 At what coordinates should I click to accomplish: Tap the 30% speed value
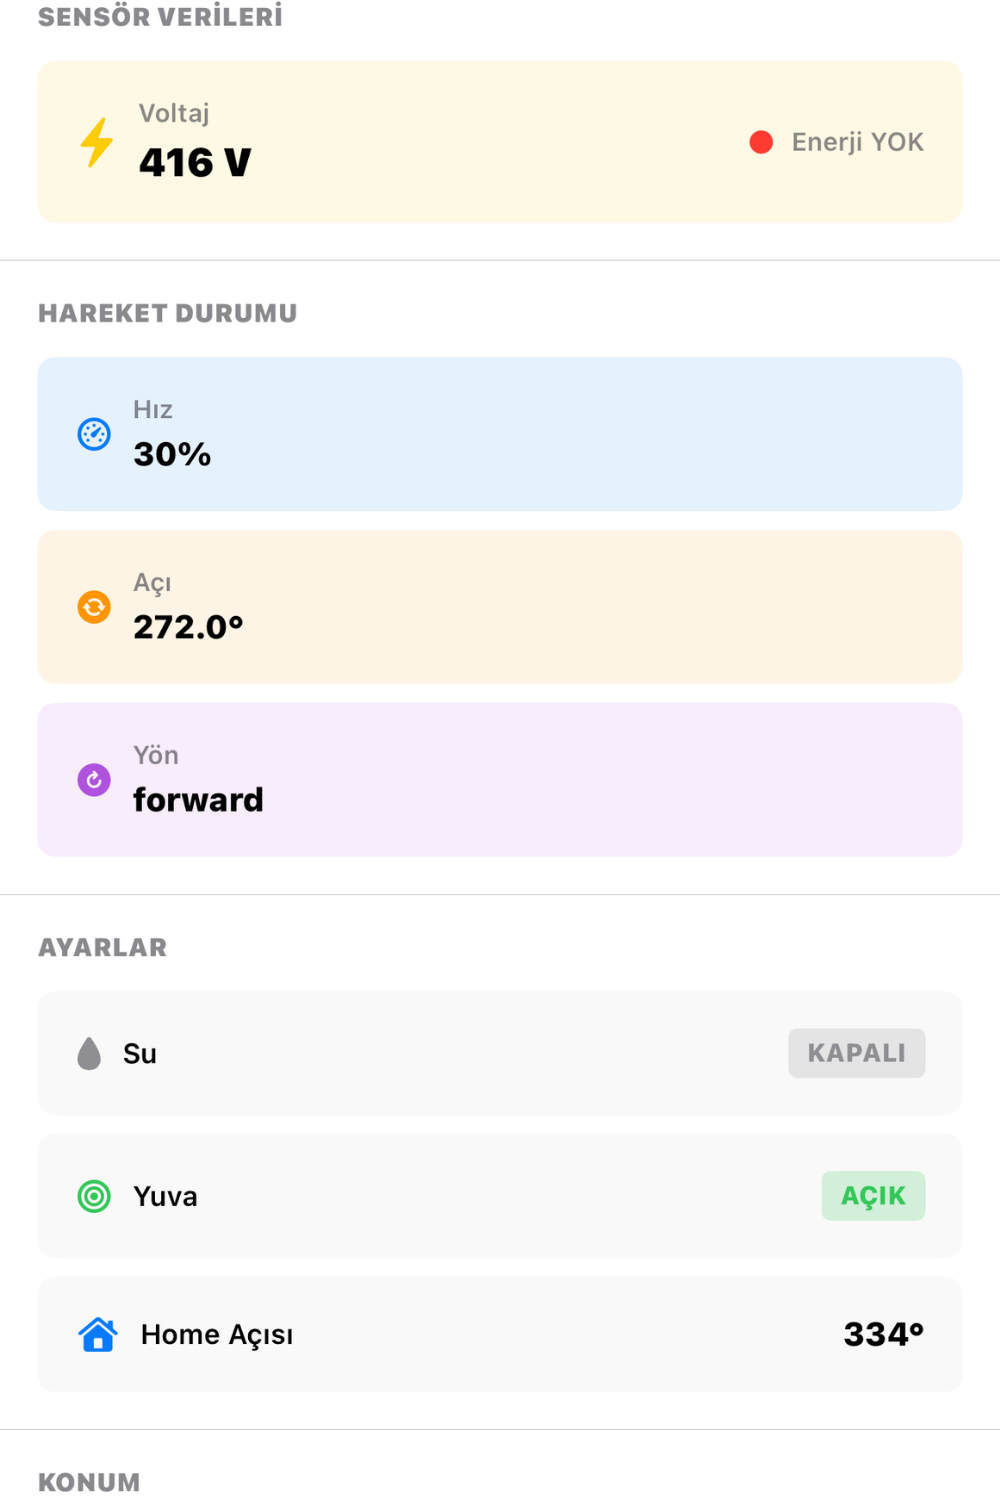pos(172,454)
